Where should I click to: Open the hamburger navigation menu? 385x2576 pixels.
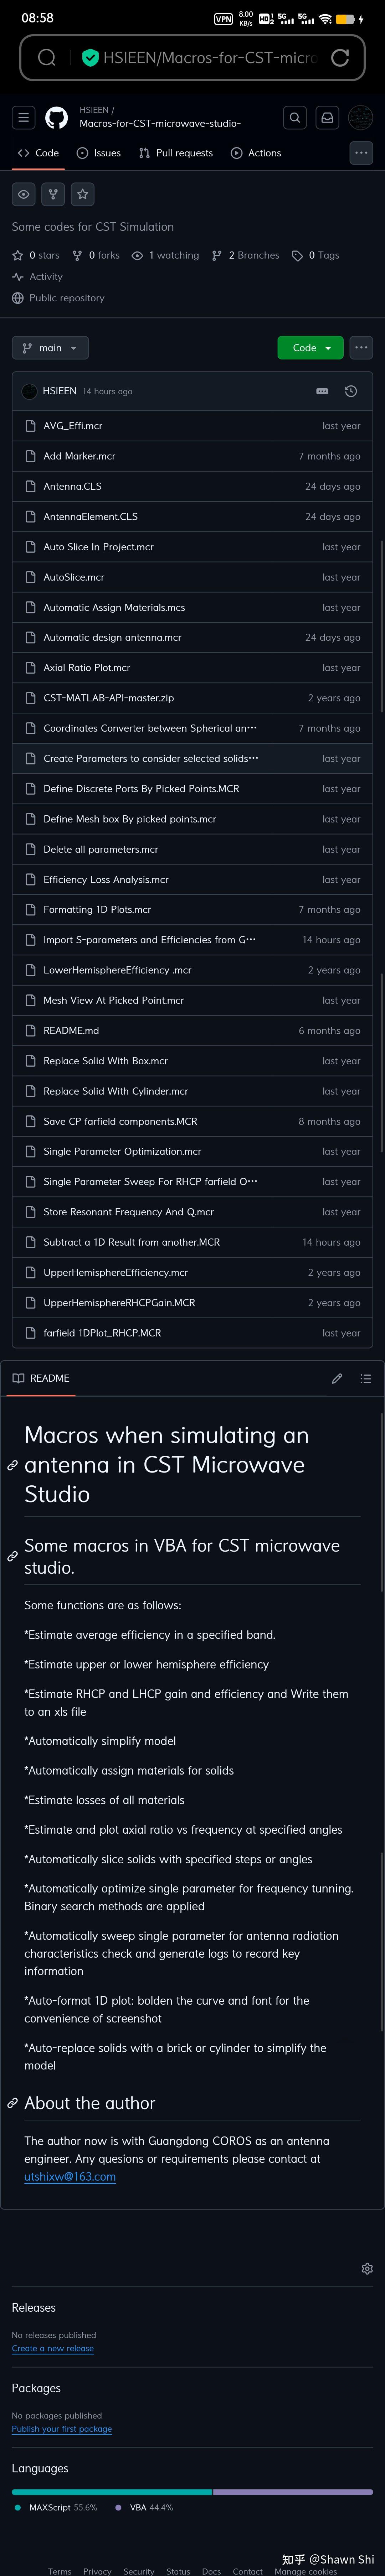tap(22, 117)
